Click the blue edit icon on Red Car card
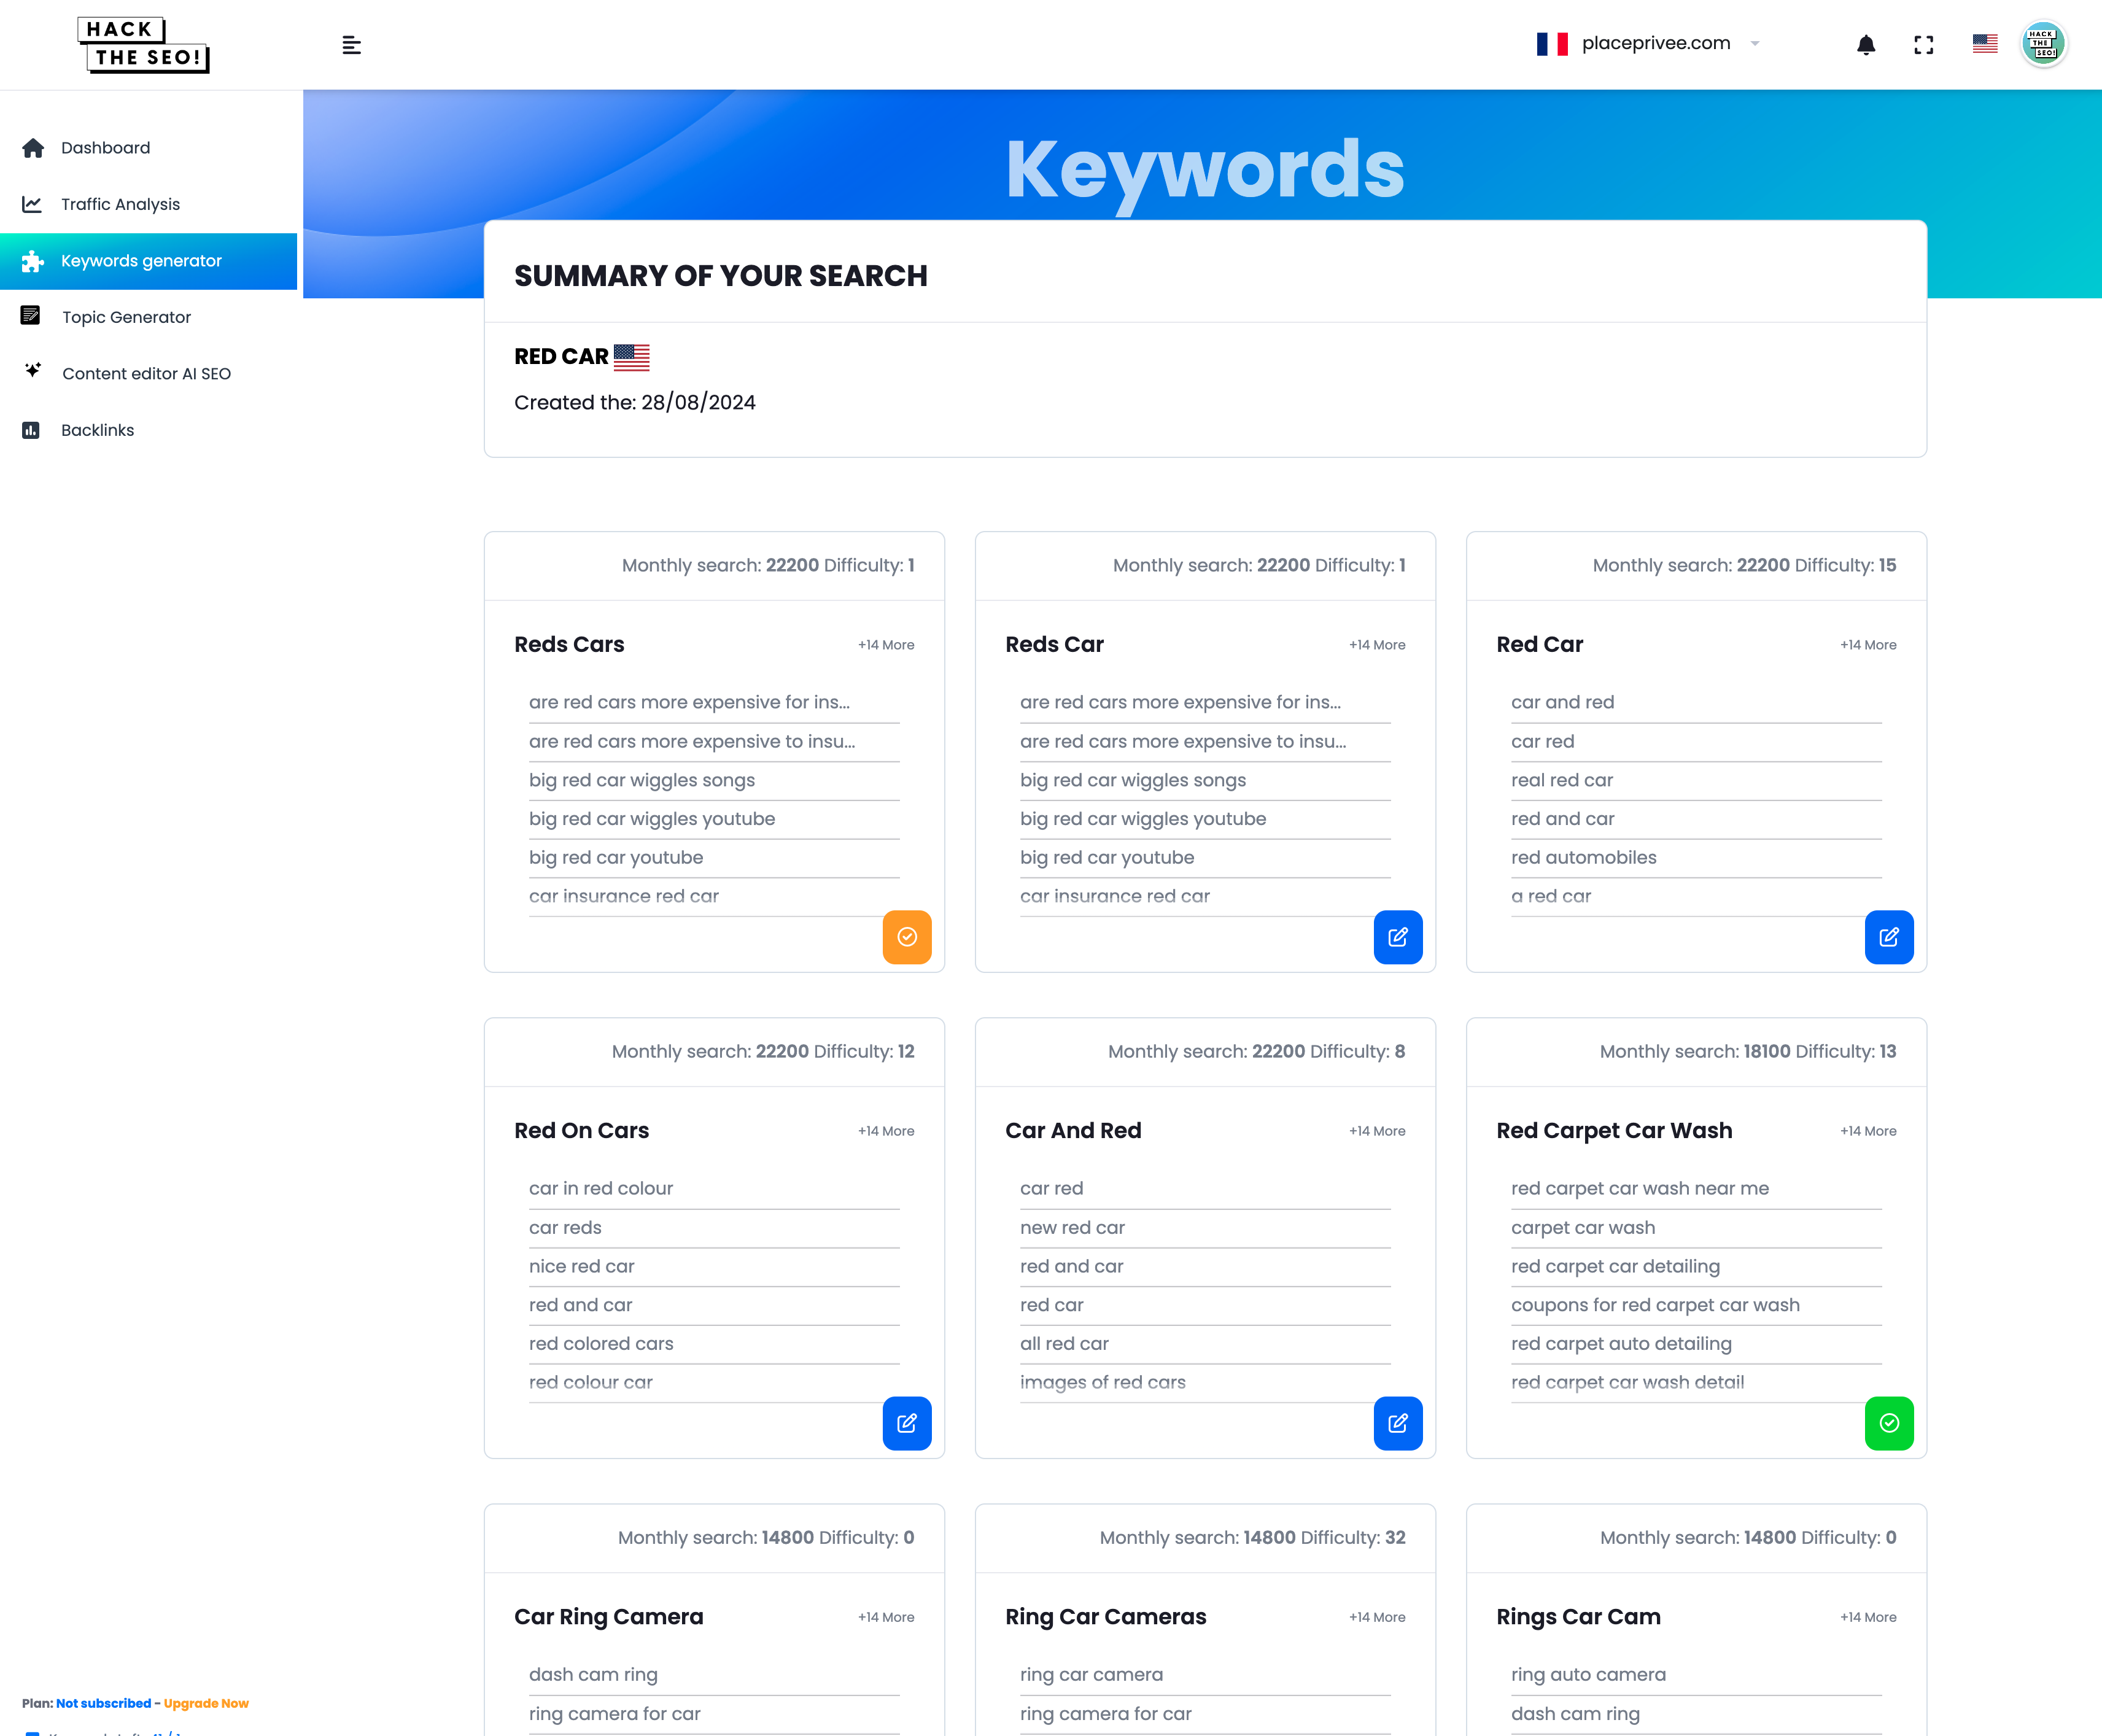Viewport: 2102px width, 1736px height. pyautogui.click(x=1888, y=937)
